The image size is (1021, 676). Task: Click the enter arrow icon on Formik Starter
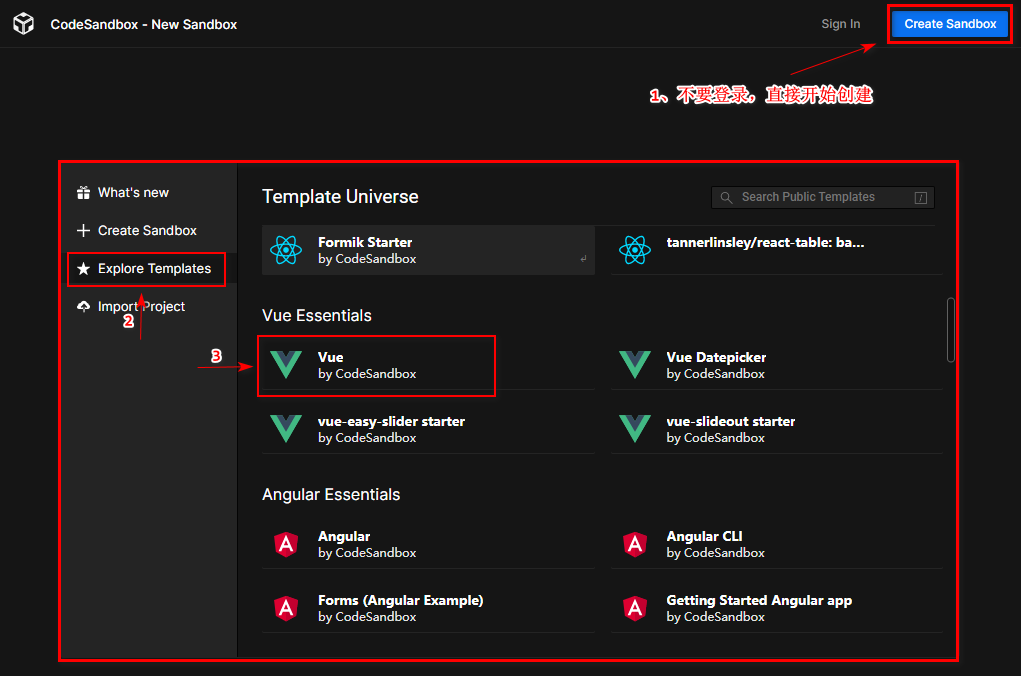coord(583,259)
